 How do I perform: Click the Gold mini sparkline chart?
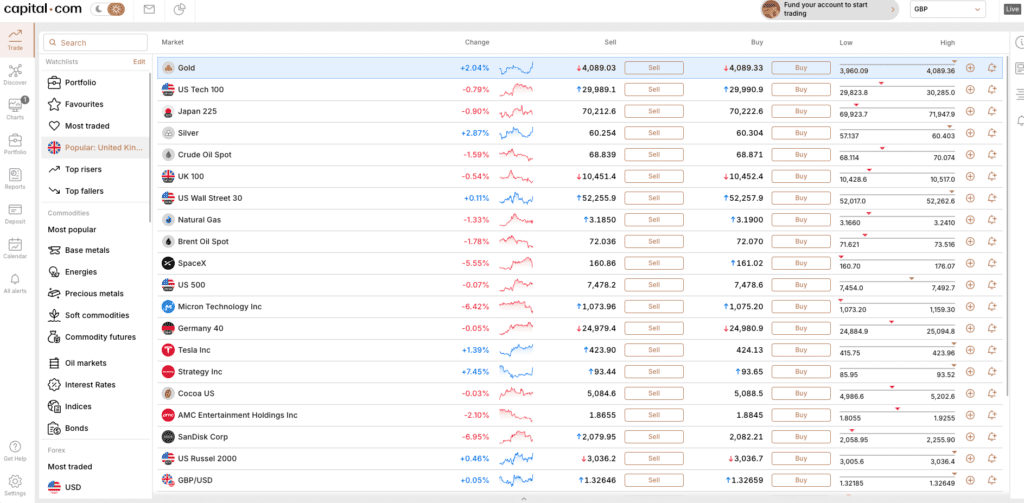click(516, 68)
